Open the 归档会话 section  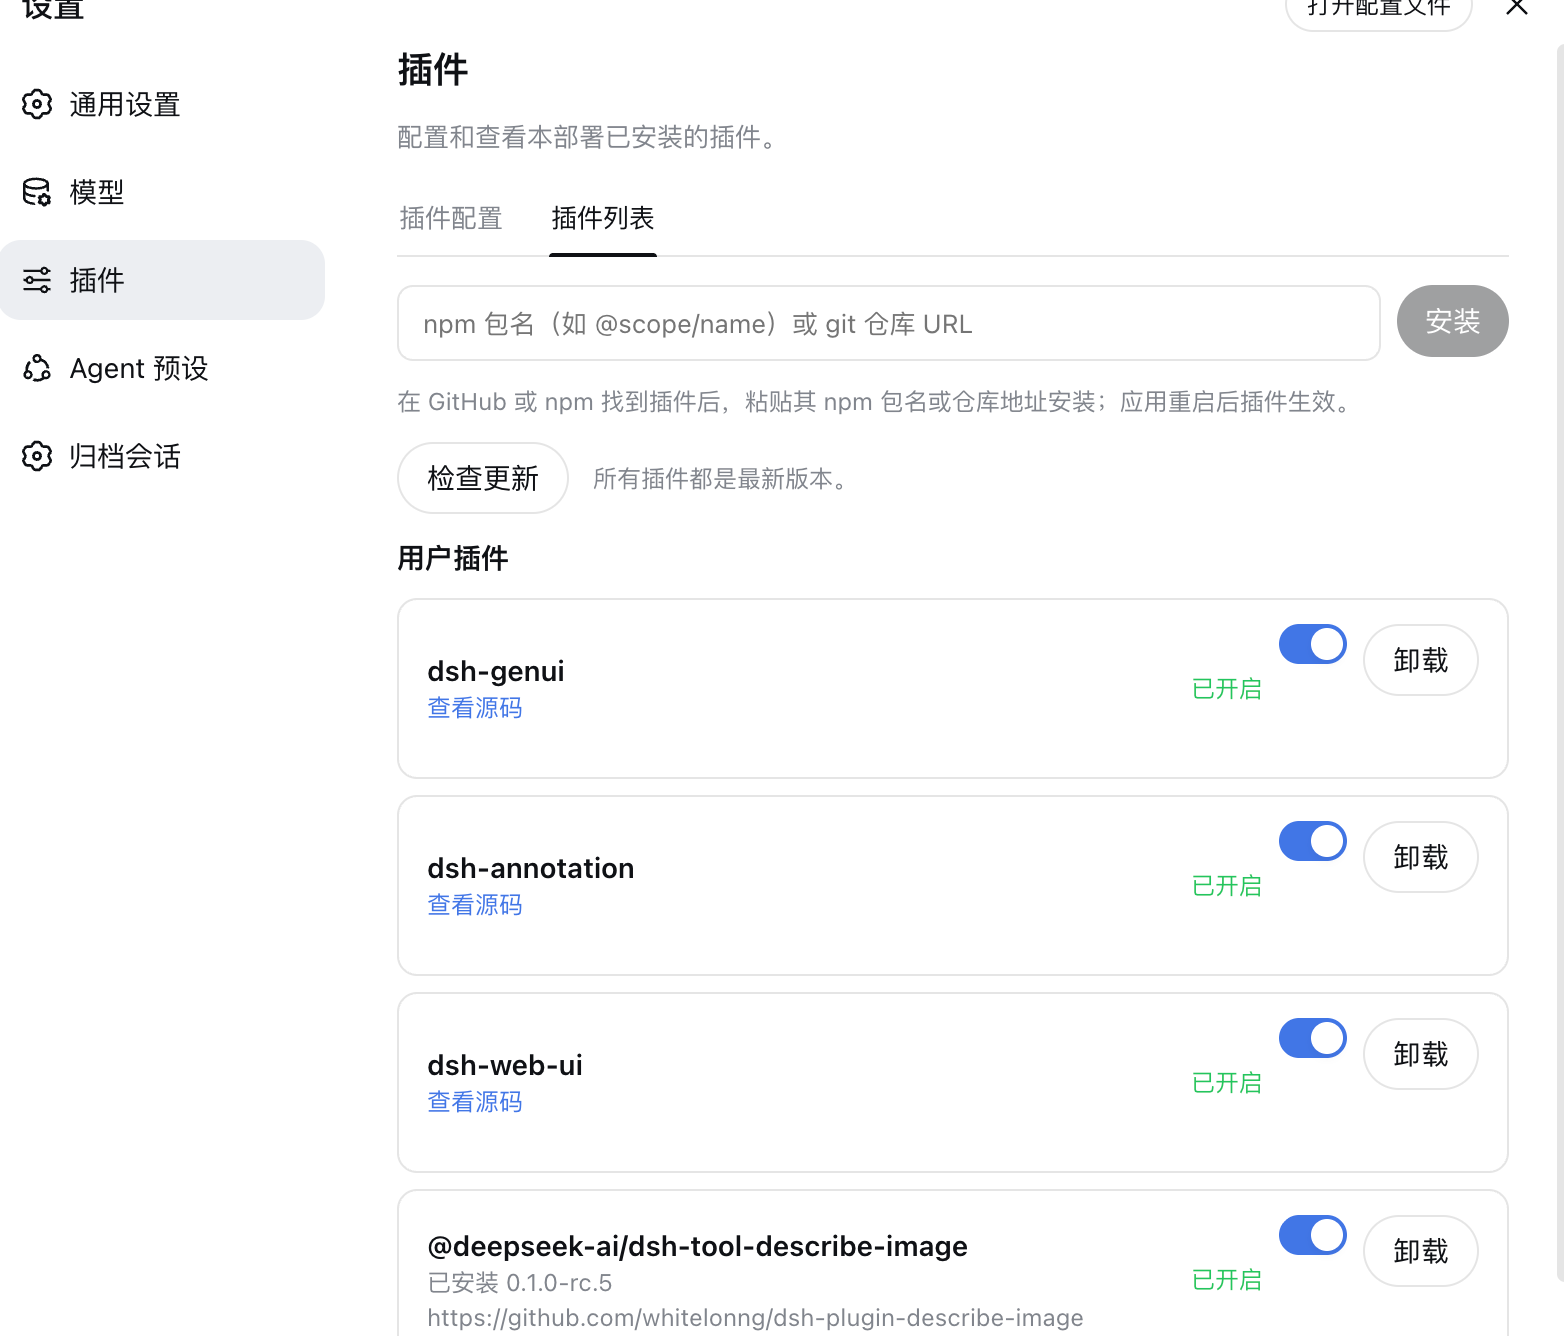162,456
